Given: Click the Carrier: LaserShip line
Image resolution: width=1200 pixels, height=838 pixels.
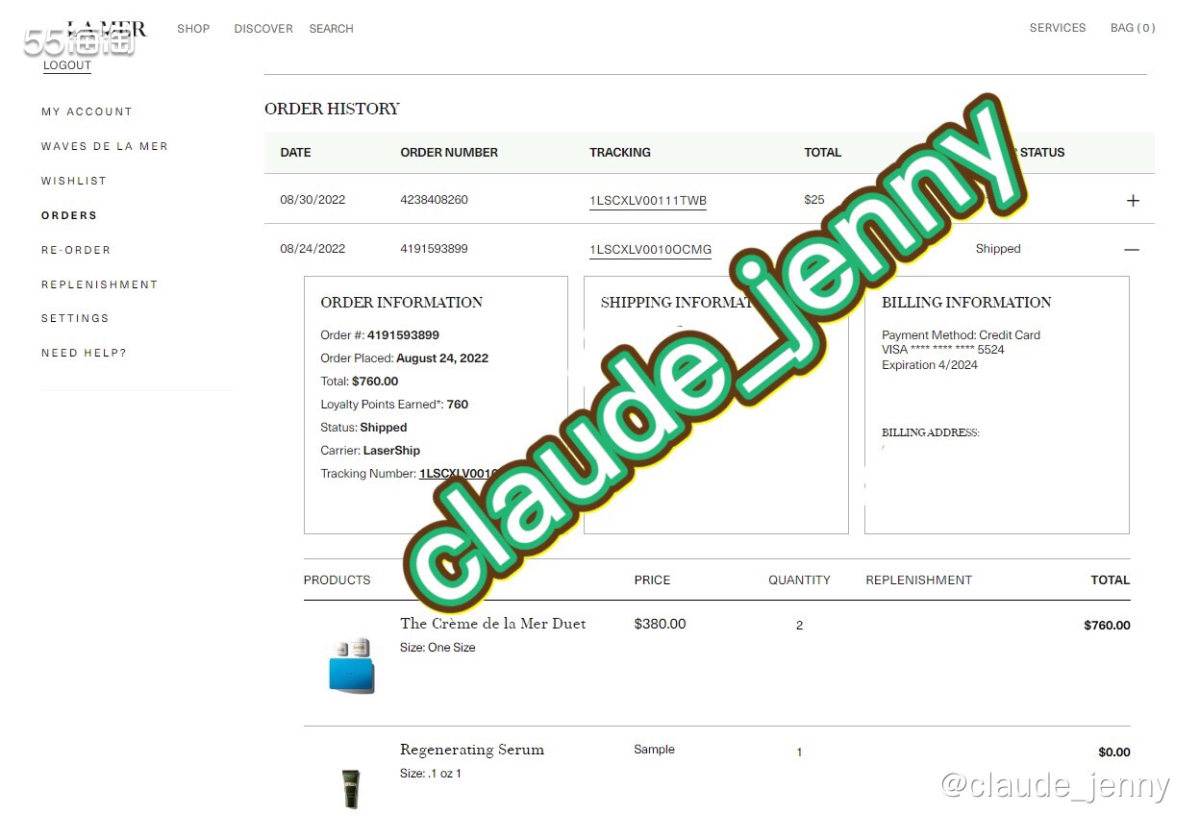Looking at the screenshot, I should pos(370,451).
